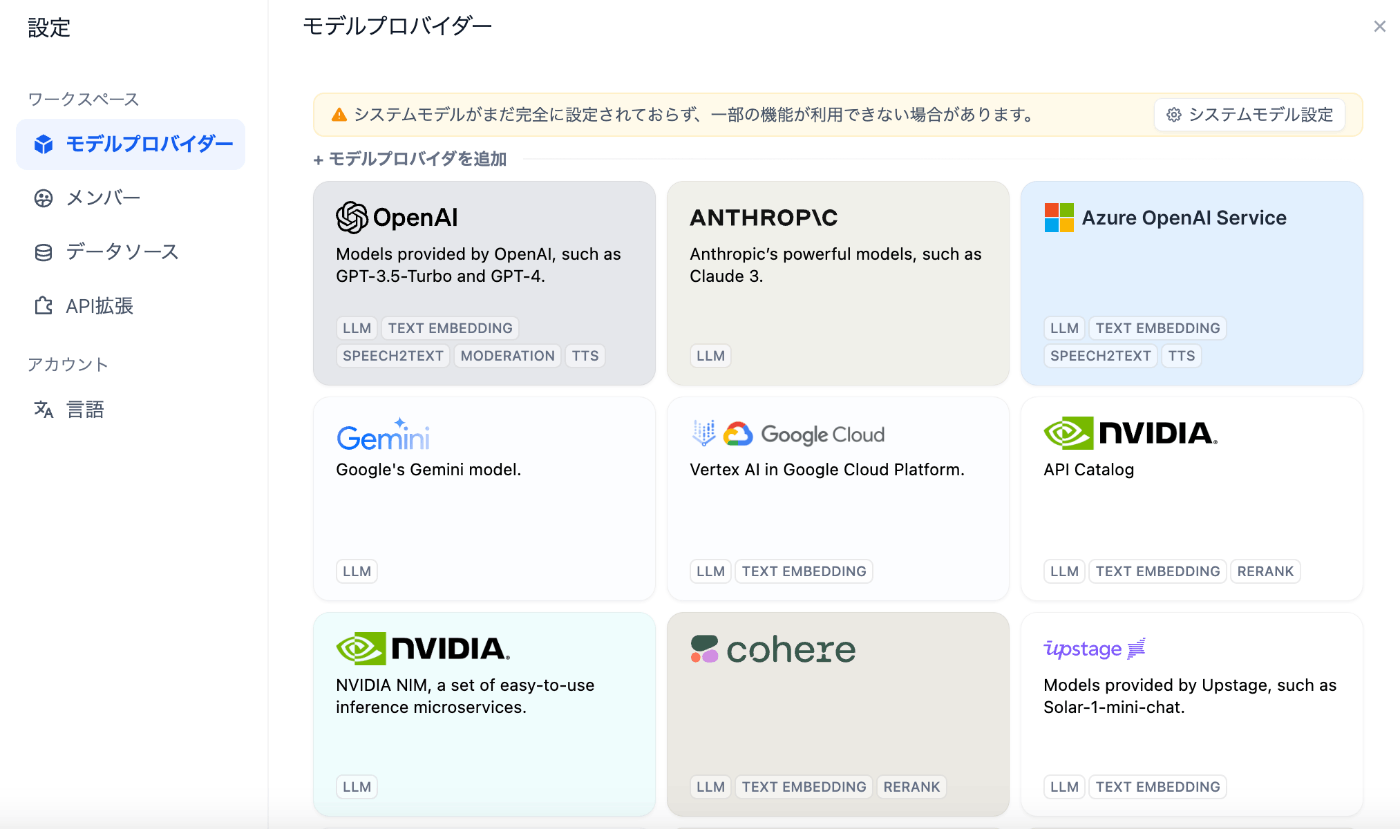The height and width of the screenshot is (829, 1400).
Task: Click TEXT EMBEDDING tag on Cohere card
Action: tap(804, 787)
